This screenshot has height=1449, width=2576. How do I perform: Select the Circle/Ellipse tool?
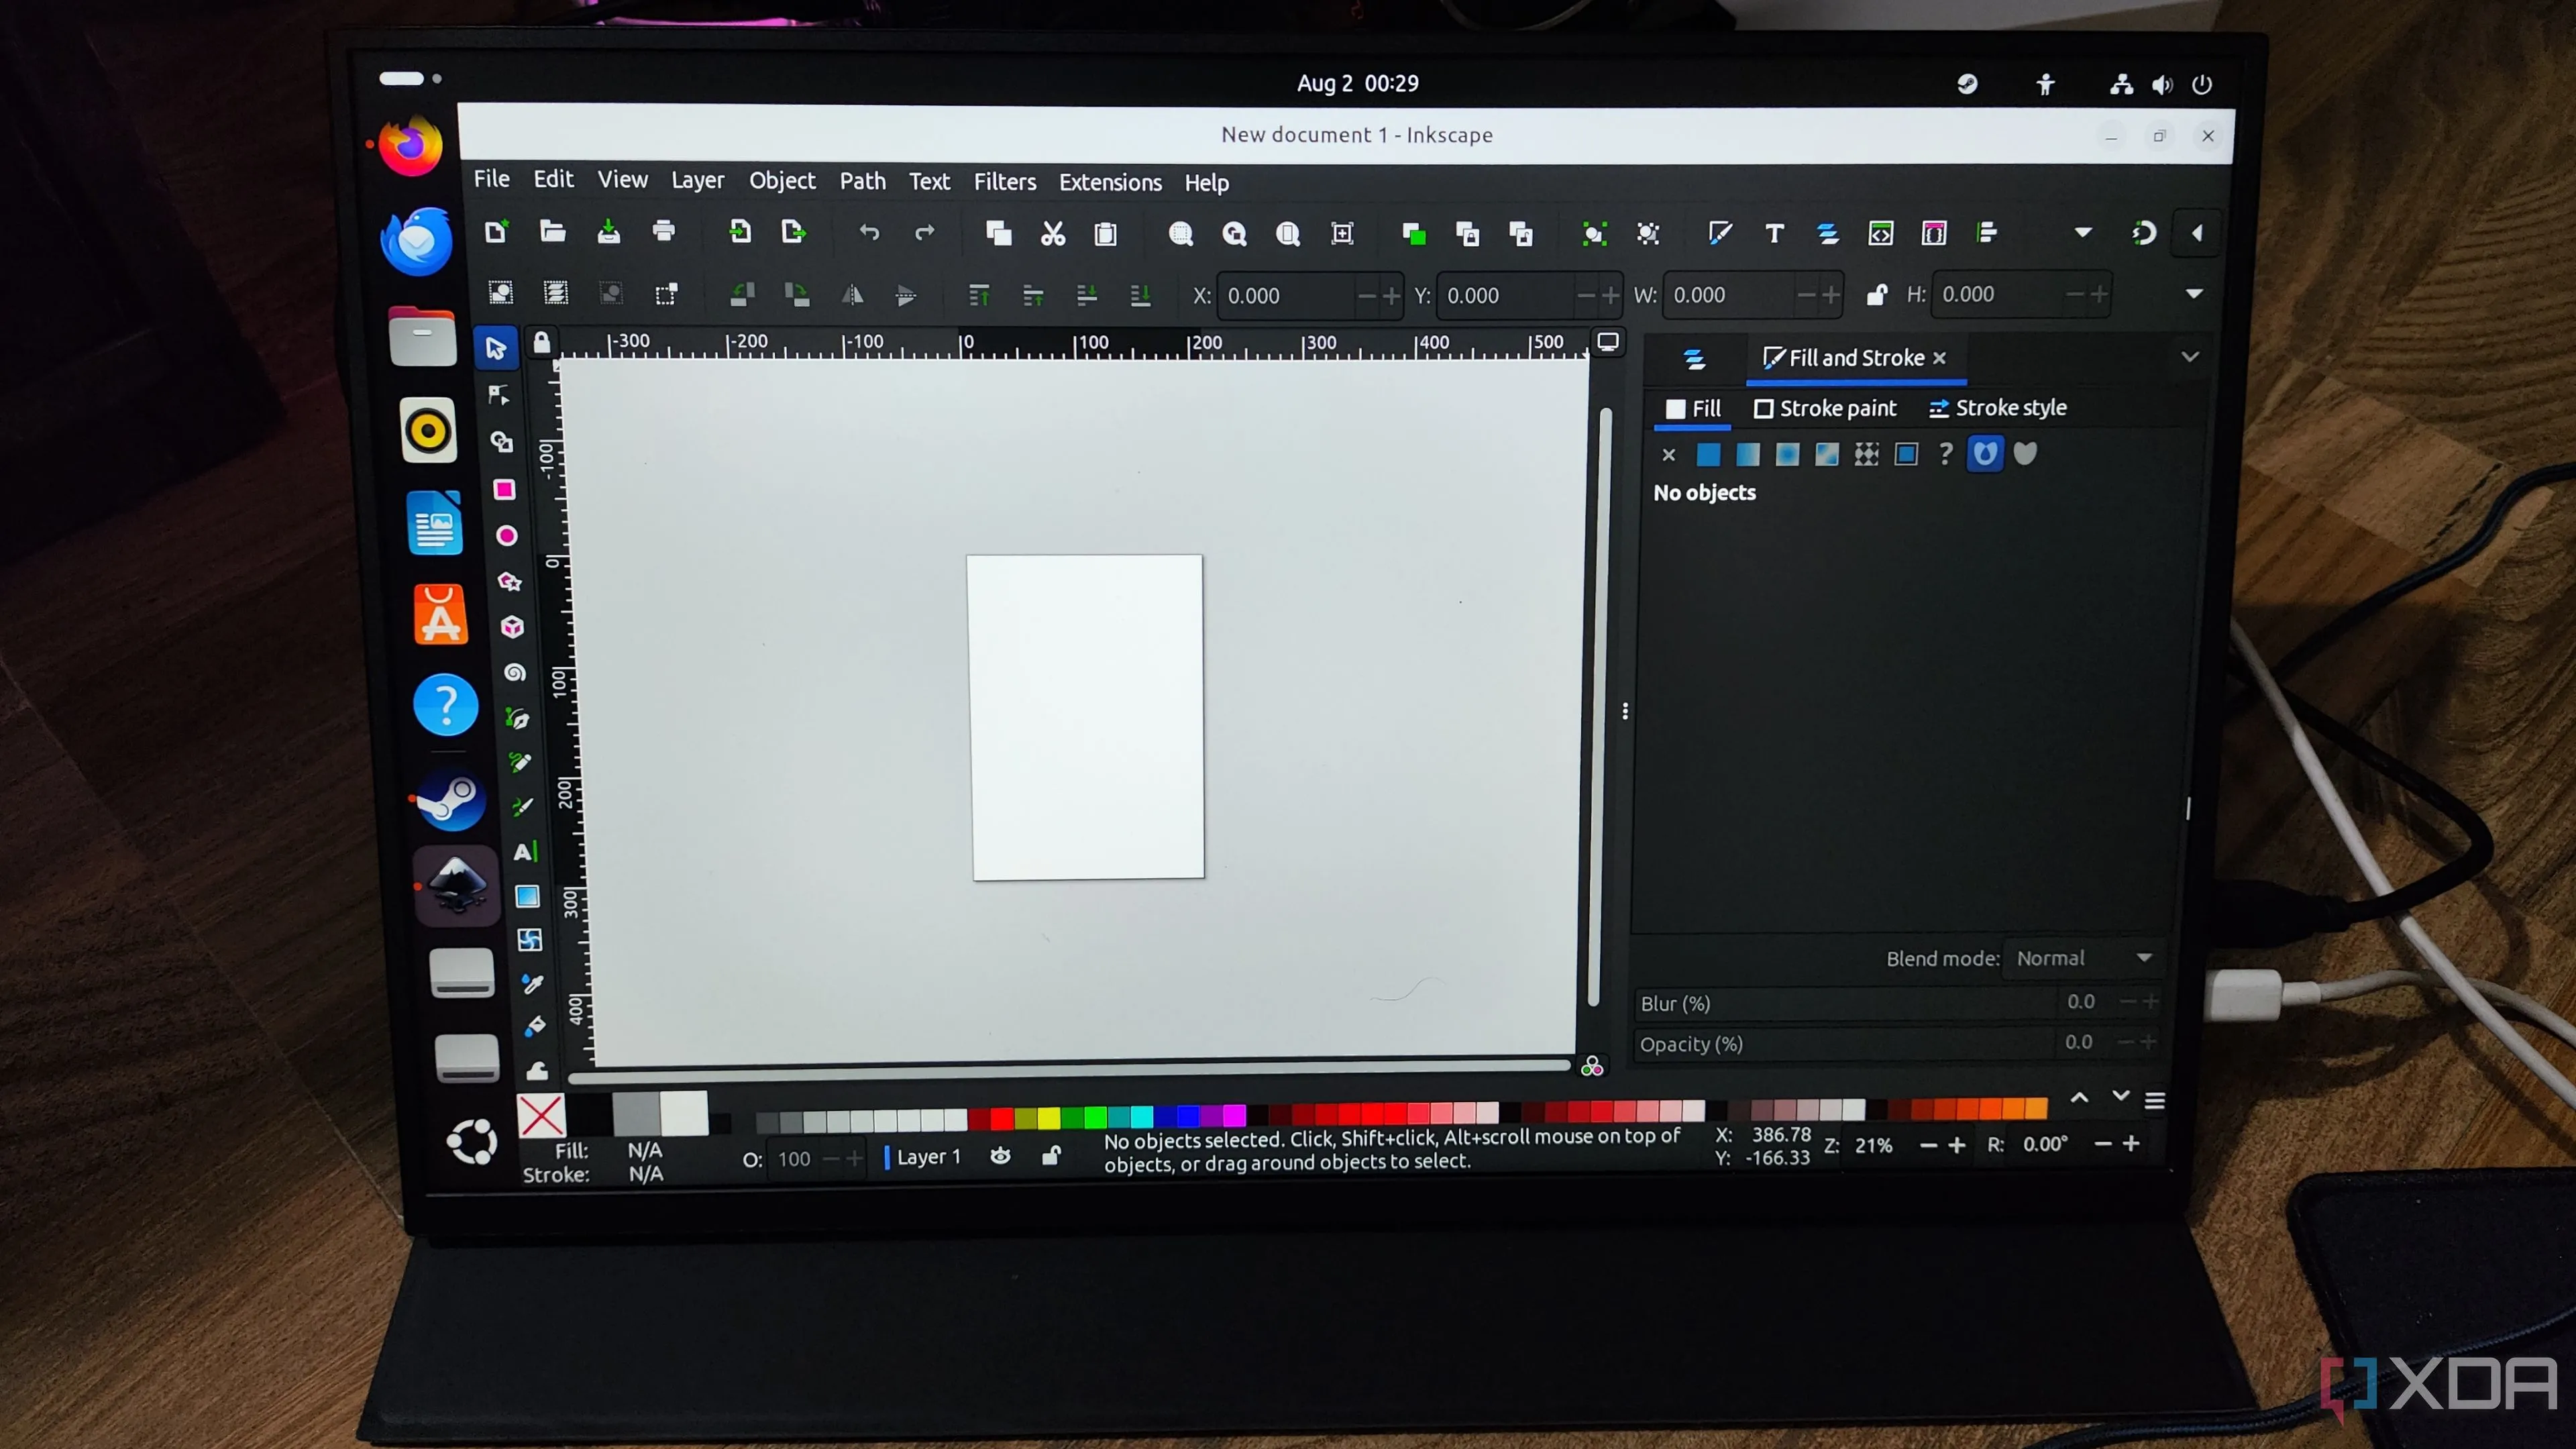[507, 536]
